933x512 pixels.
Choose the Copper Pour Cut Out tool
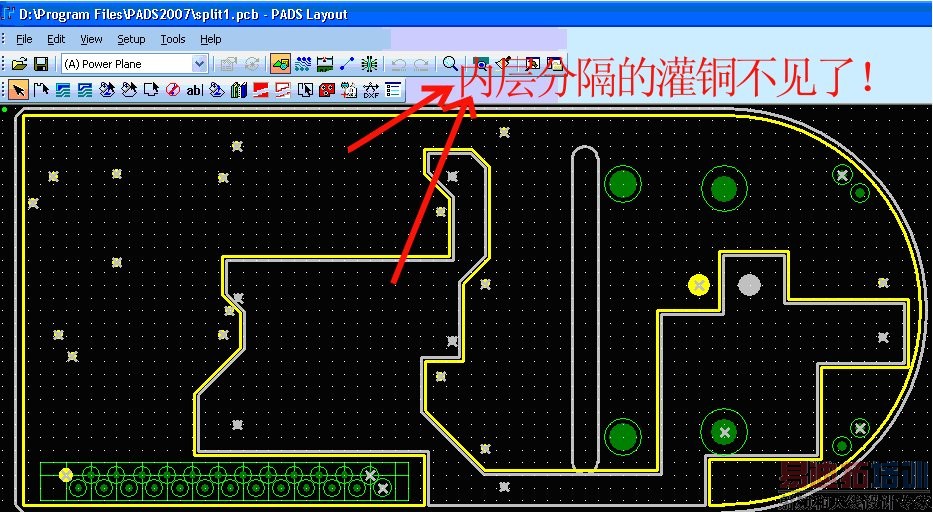[x=129, y=90]
